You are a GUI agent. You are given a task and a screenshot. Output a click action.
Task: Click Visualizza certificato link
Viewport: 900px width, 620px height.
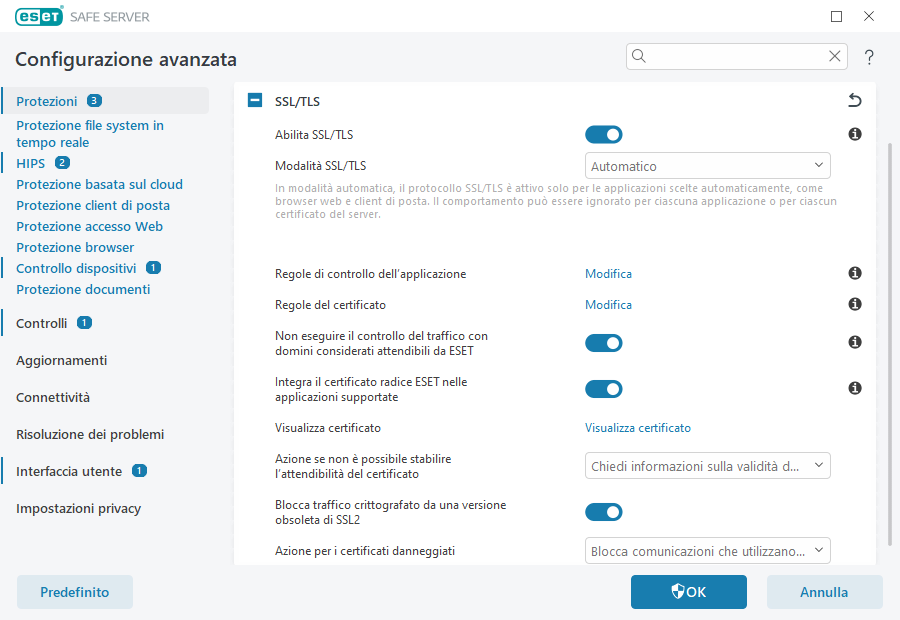637,427
